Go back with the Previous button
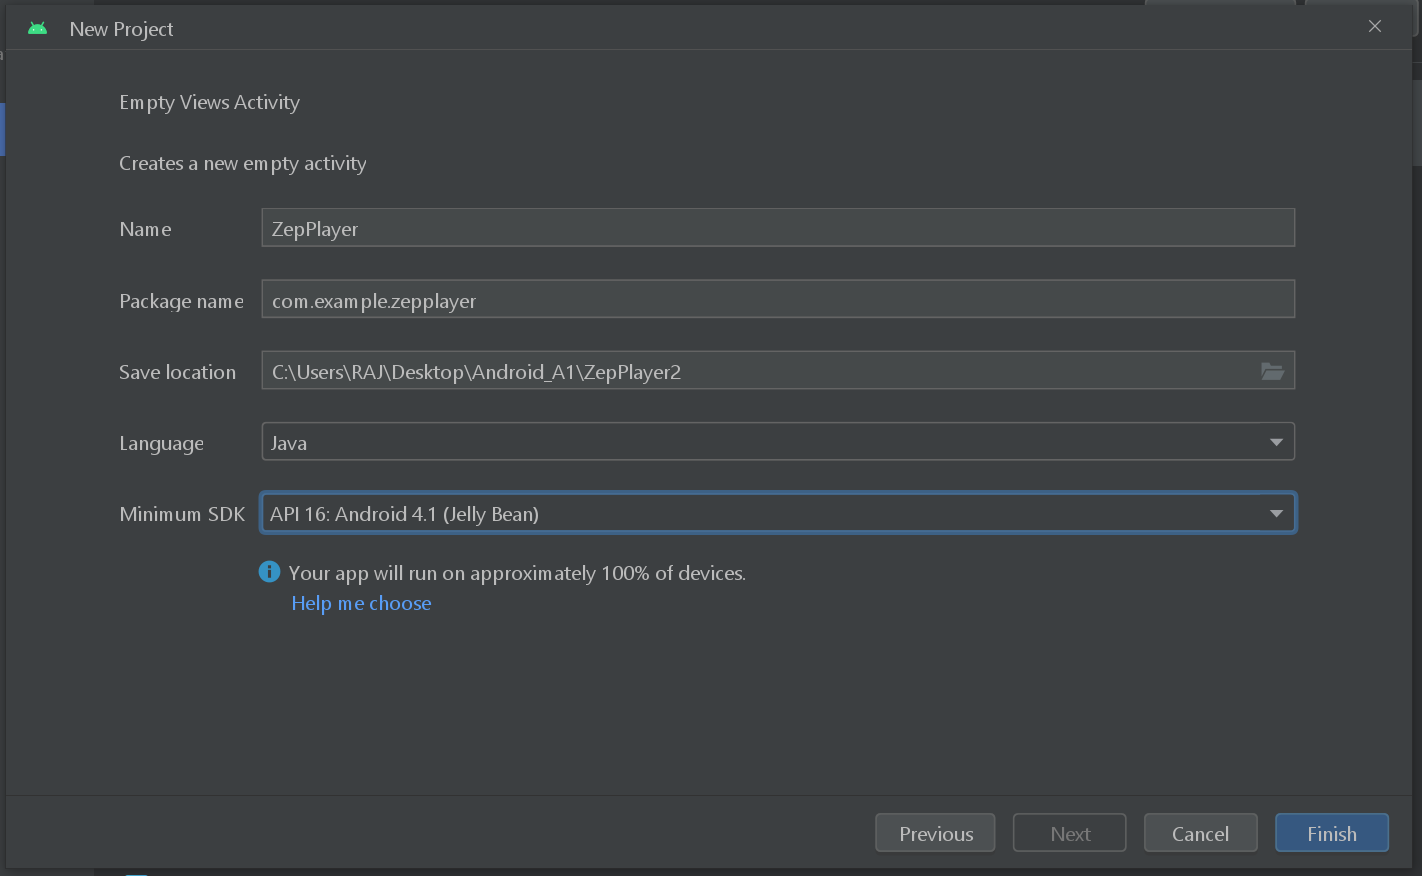 coord(935,833)
